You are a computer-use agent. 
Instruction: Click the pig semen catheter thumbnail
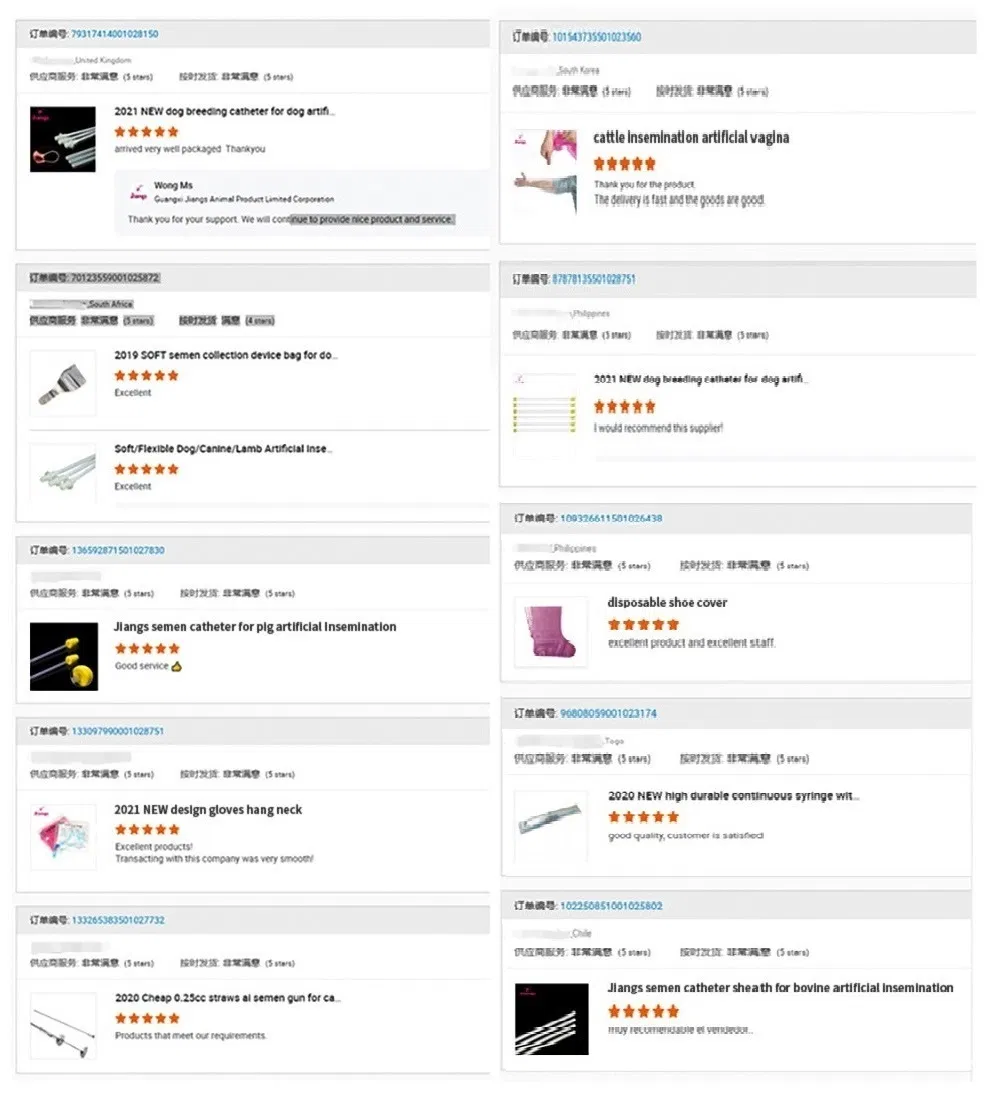[x=63, y=656]
